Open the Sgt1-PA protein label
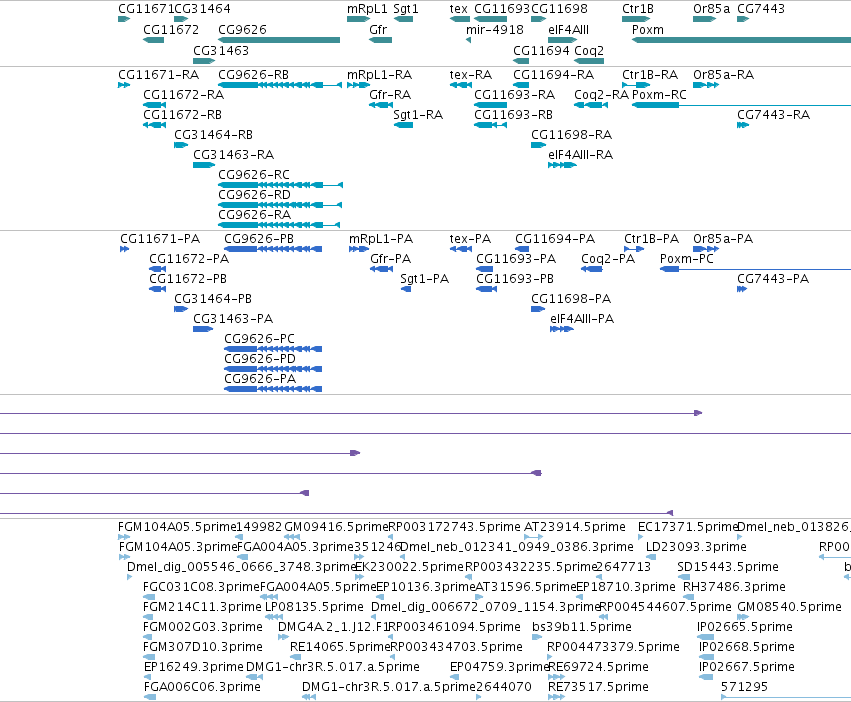 pos(424,279)
